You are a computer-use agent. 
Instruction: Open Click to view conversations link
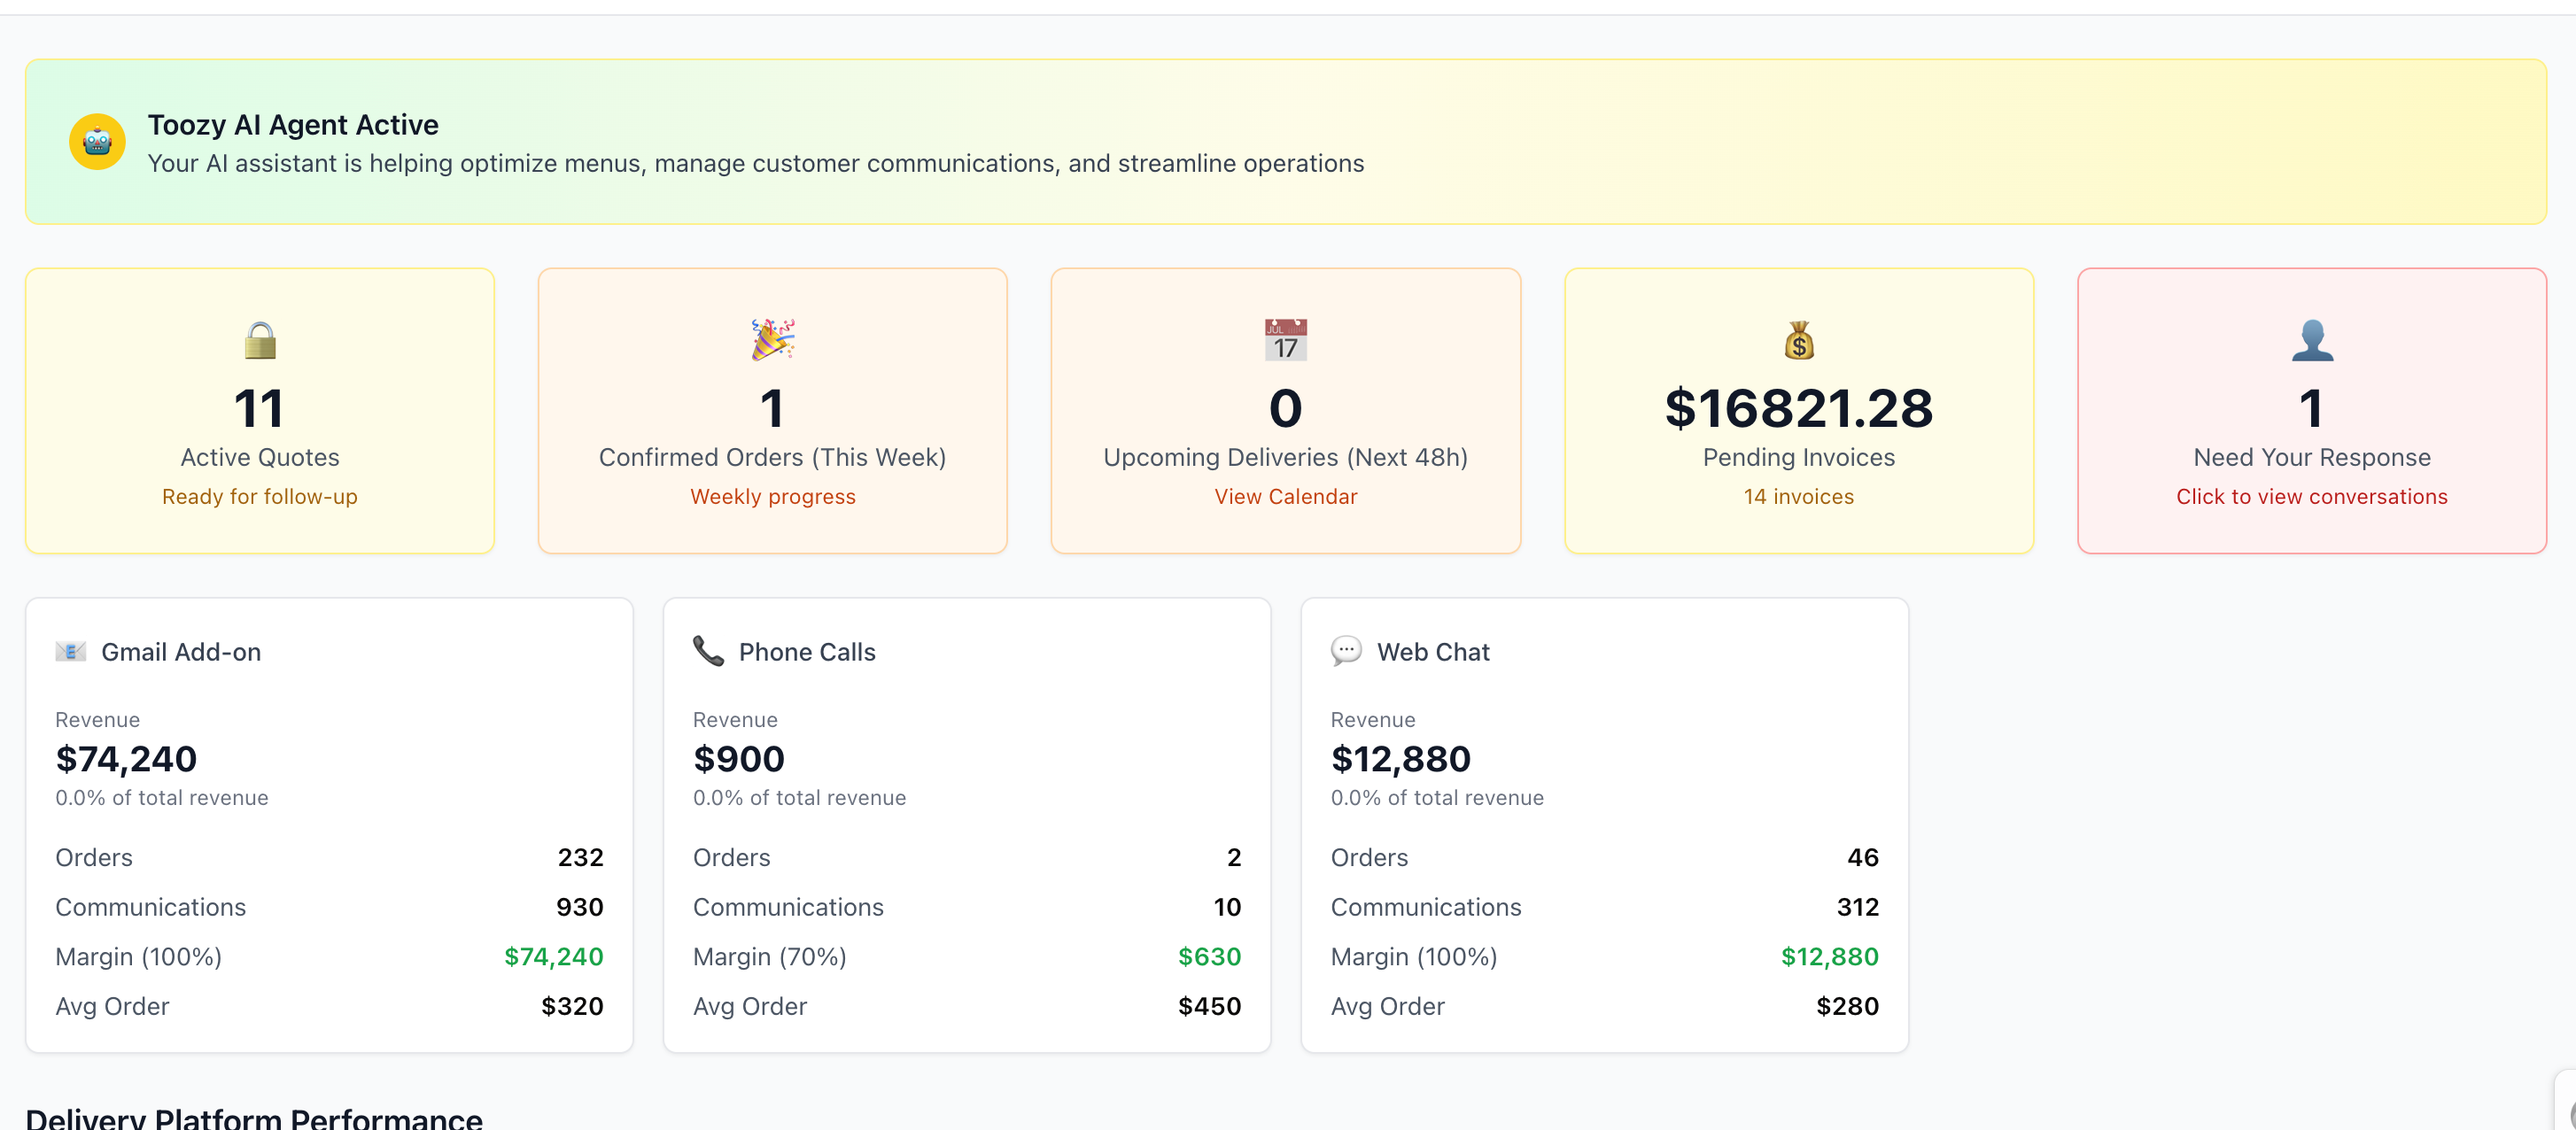(x=2311, y=497)
